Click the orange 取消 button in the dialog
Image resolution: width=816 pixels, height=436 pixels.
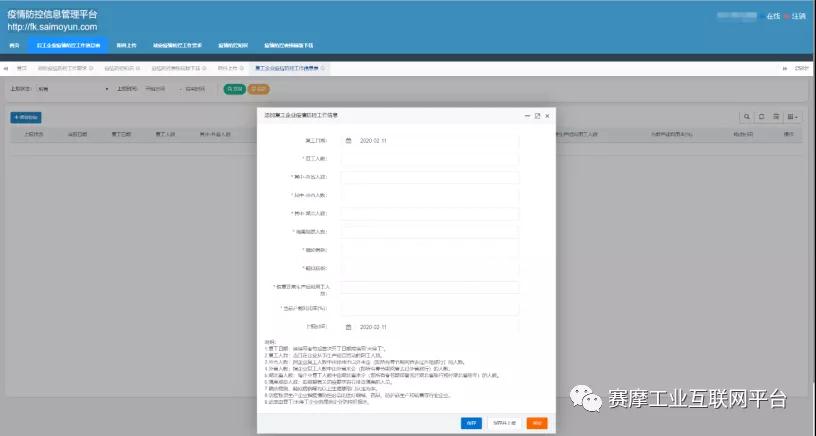537,423
